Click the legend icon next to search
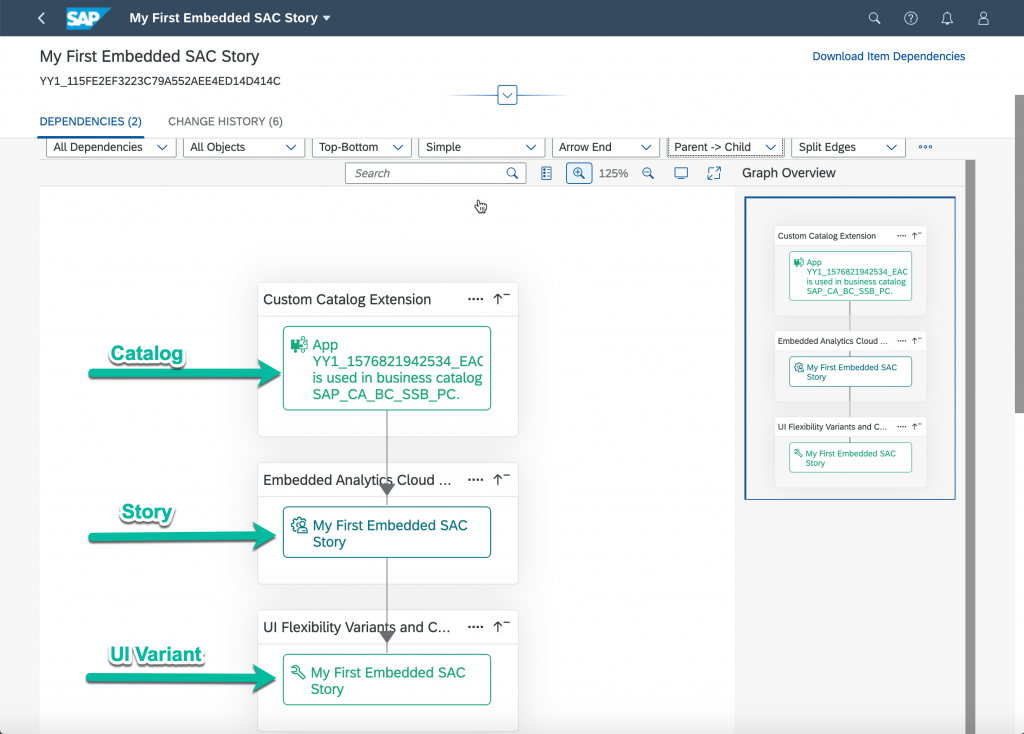This screenshot has width=1024, height=734. [x=547, y=173]
